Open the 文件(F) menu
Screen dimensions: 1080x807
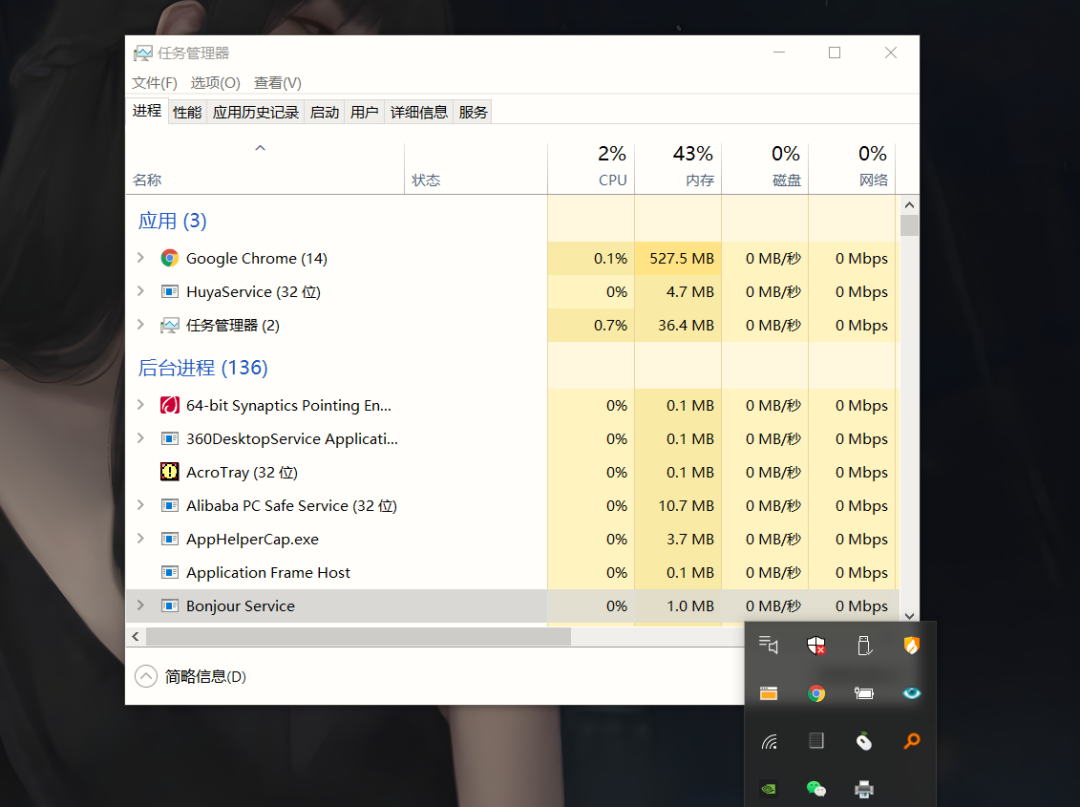(x=154, y=83)
